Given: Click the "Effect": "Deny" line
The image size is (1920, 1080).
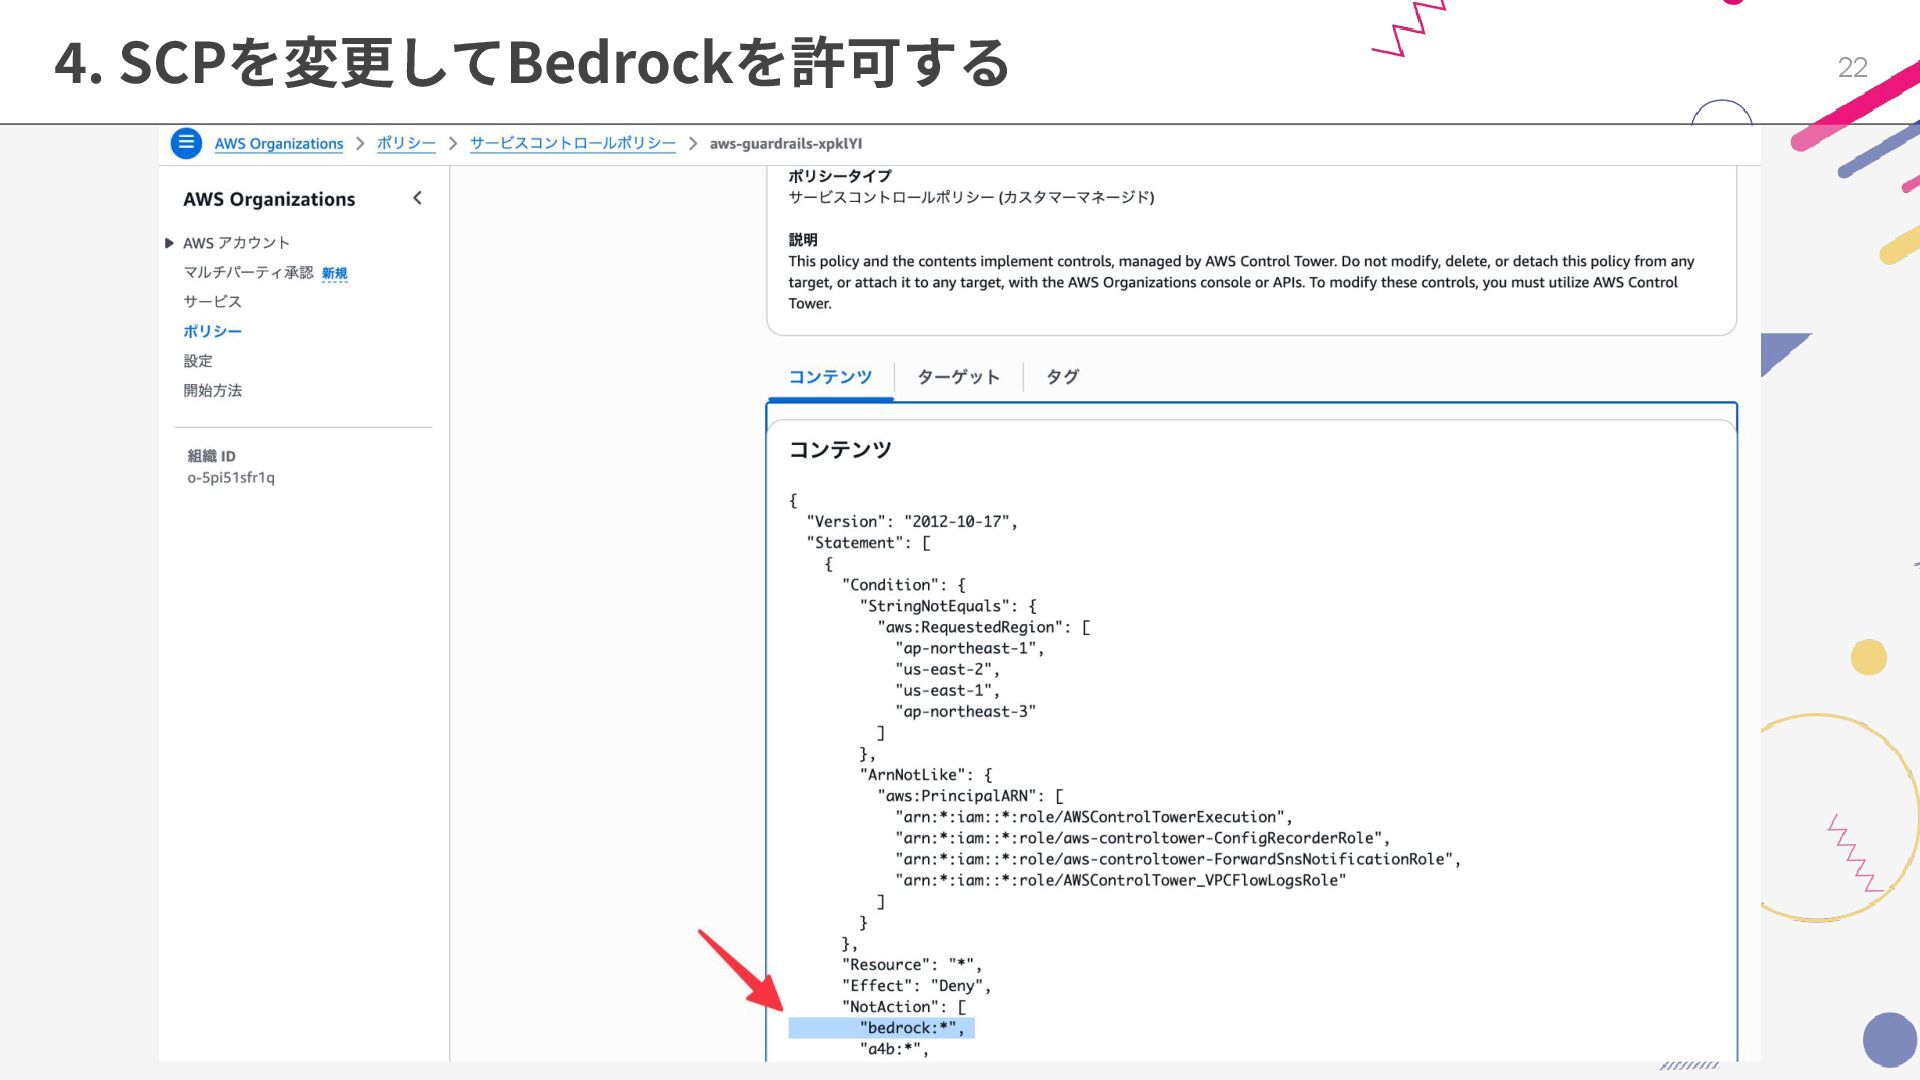Looking at the screenshot, I should click(x=916, y=986).
